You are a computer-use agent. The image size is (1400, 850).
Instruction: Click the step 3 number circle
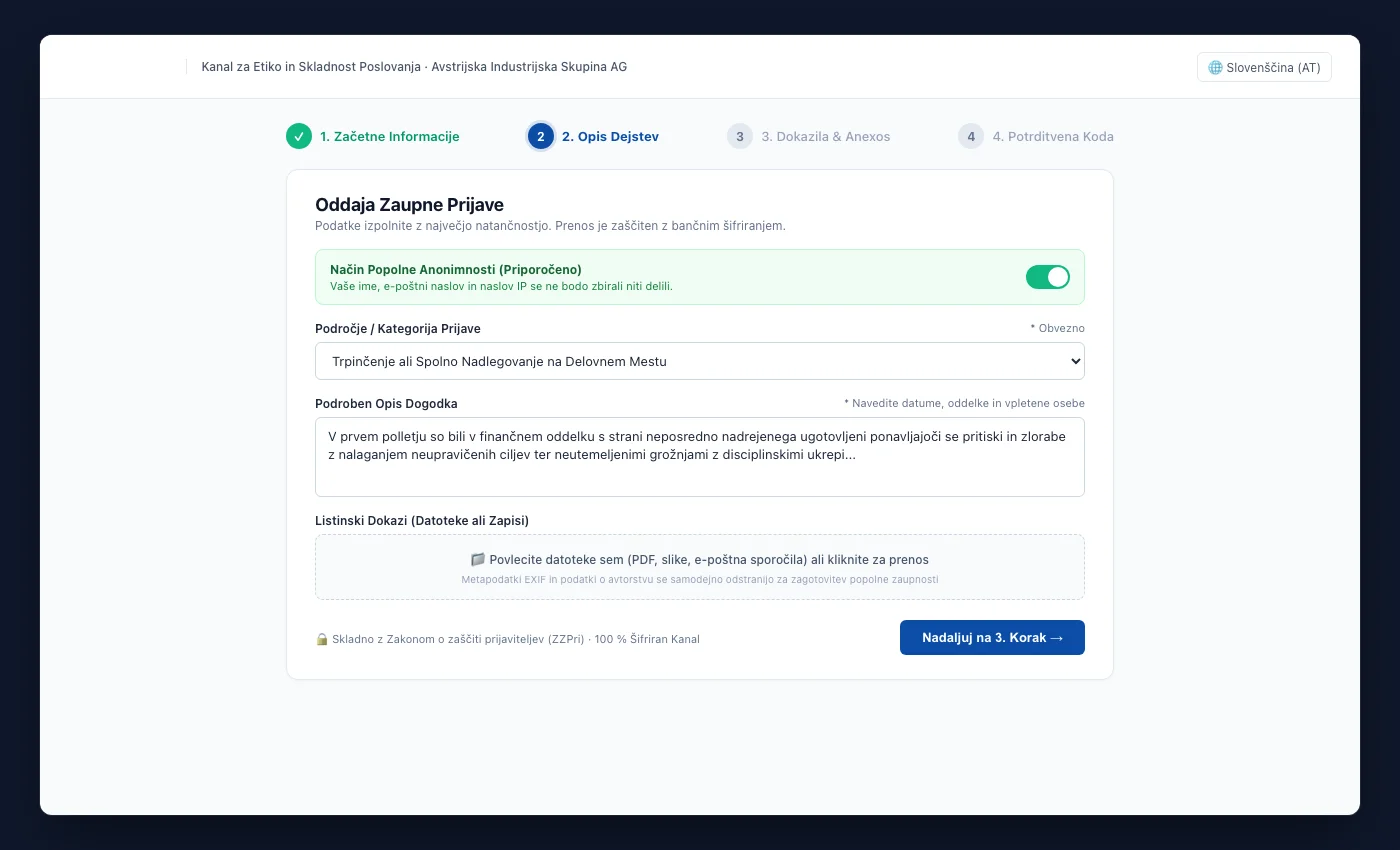click(740, 136)
